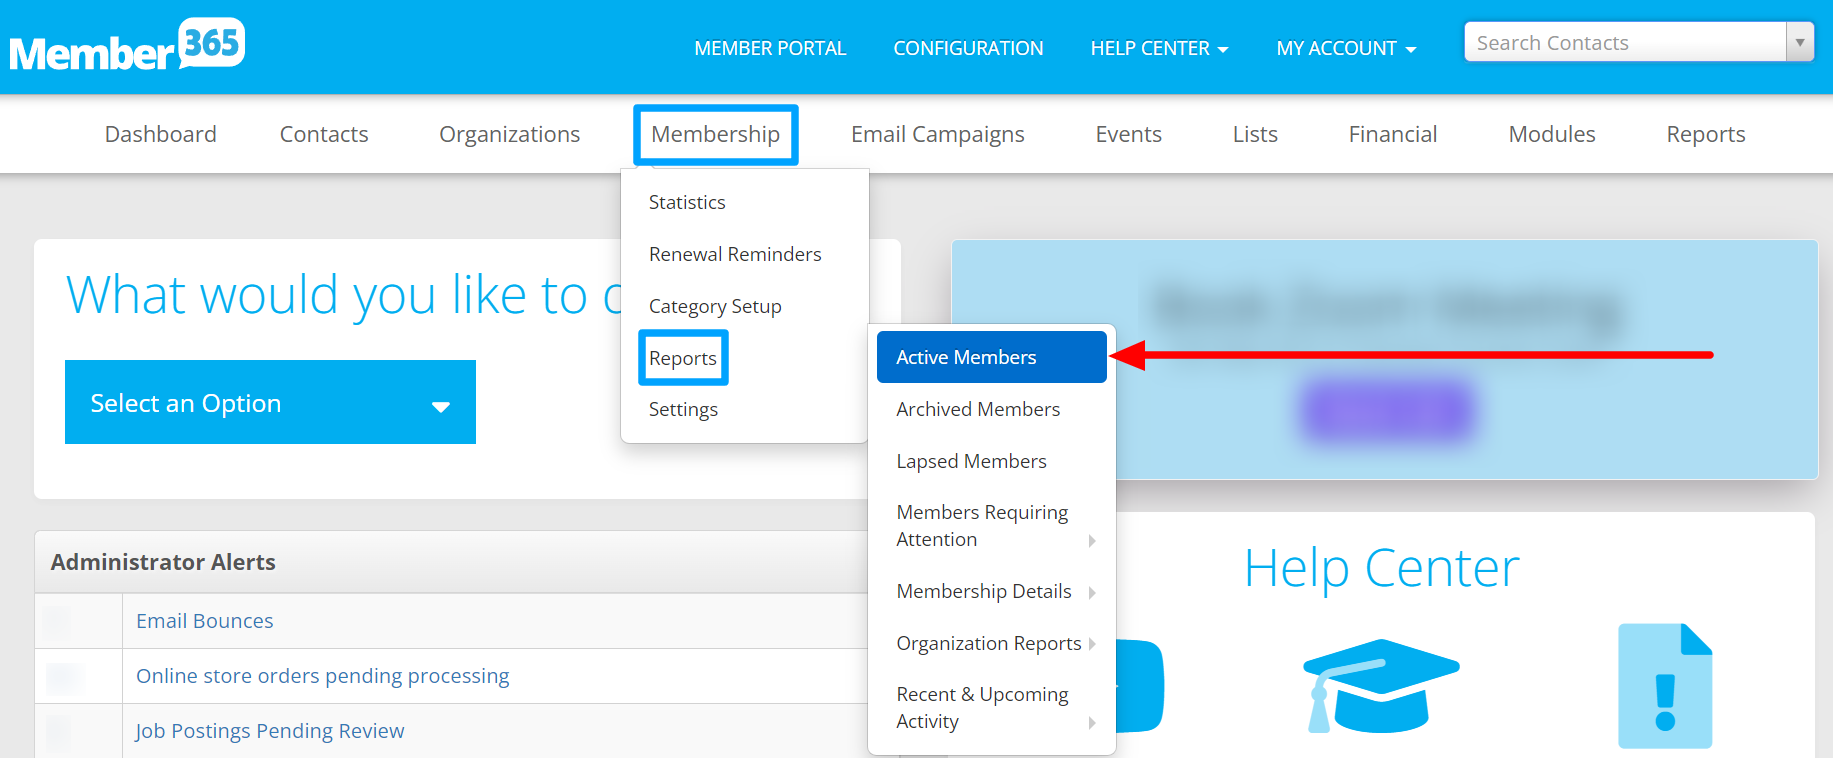Select Renewal Reminders menu item
The width and height of the screenshot is (1833, 758).
click(x=735, y=254)
